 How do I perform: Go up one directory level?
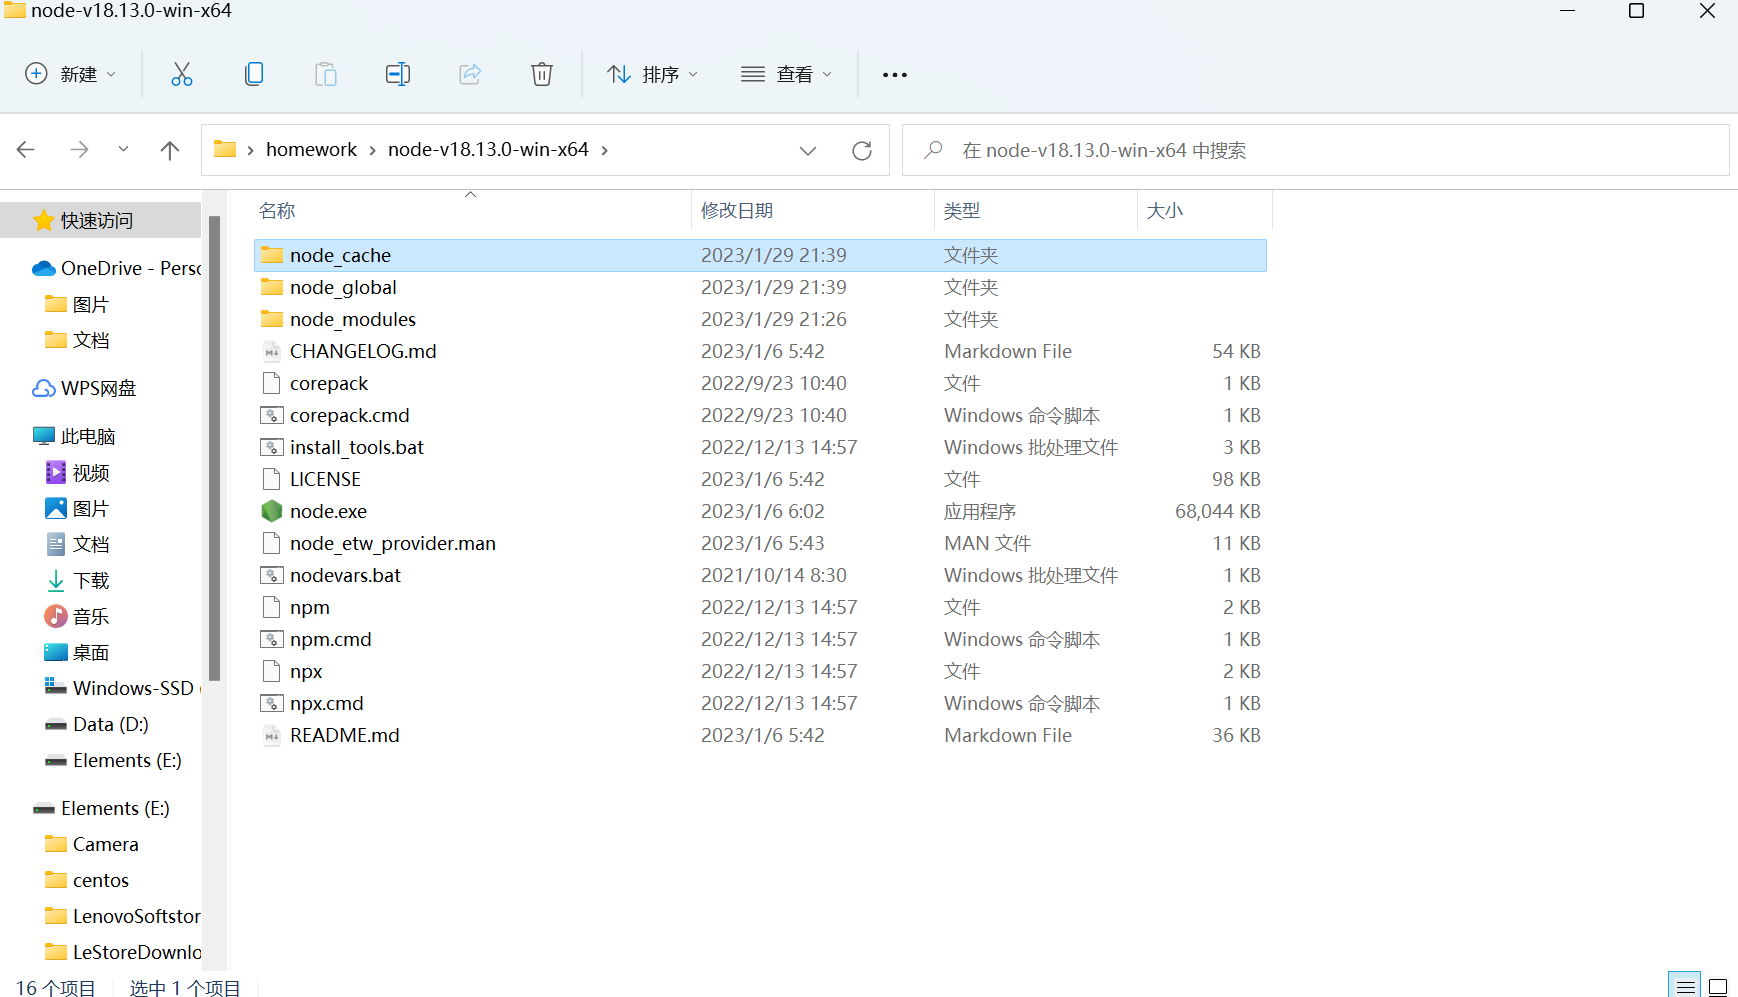point(170,150)
